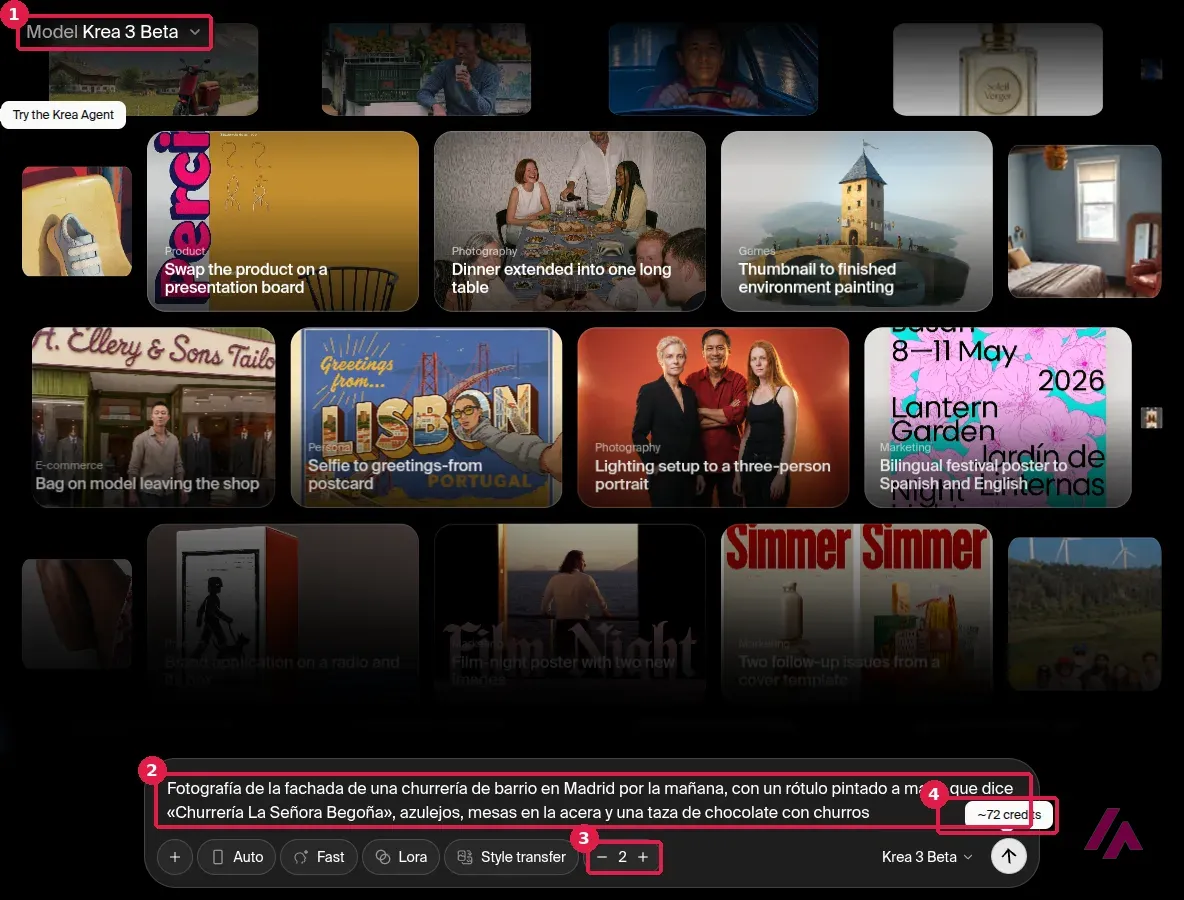Open the Auto aspect ratio option
This screenshot has height=900, width=1184.
click(238, 857)
